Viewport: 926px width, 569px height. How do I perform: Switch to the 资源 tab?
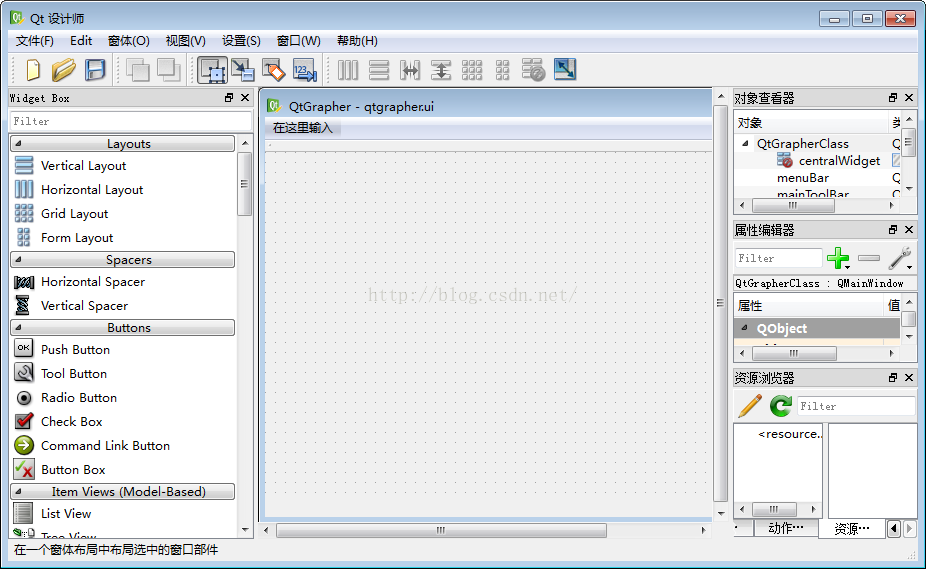coord(852,529)
